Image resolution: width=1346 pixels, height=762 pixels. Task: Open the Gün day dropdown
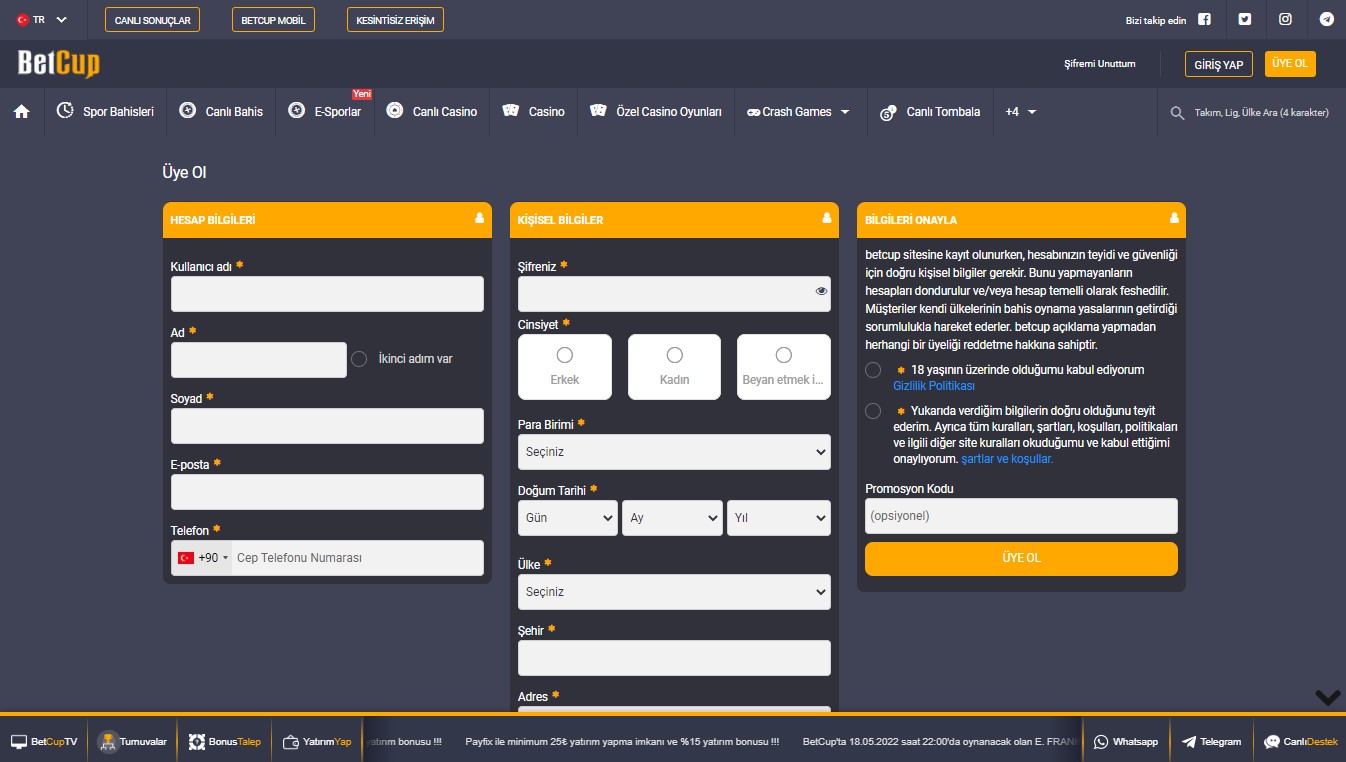coord(568,518)
